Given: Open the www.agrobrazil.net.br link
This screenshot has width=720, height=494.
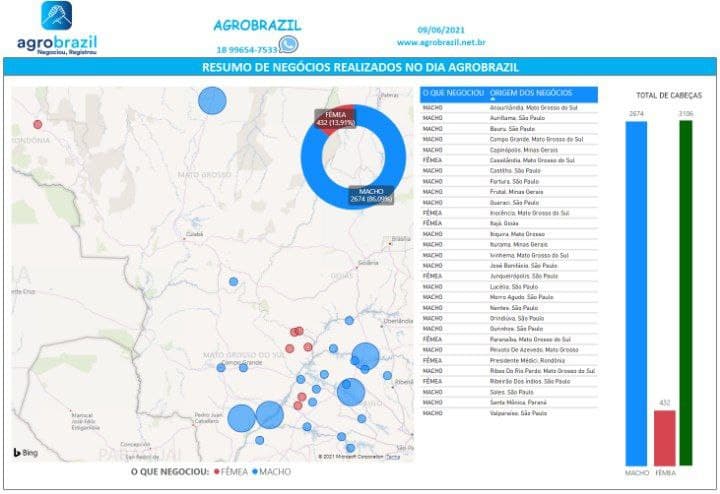Looking at the screenshot, I should 441,42.
